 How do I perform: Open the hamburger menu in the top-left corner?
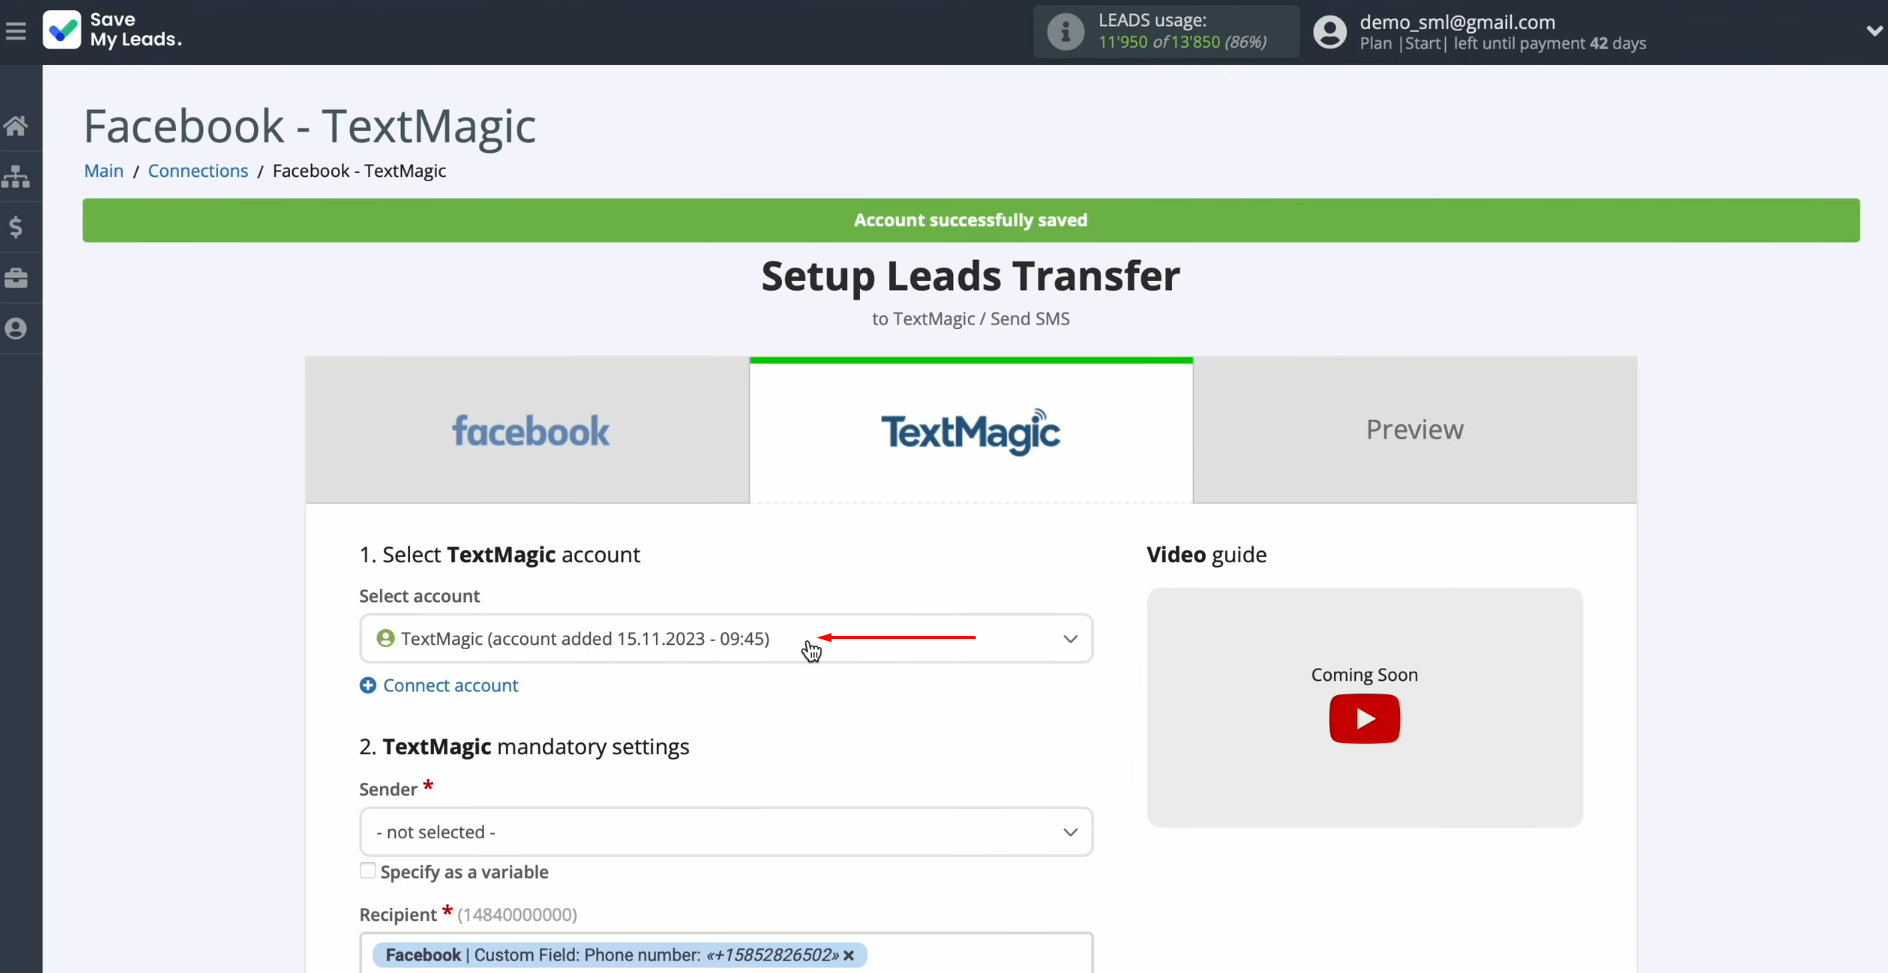(x=16, y=32)
